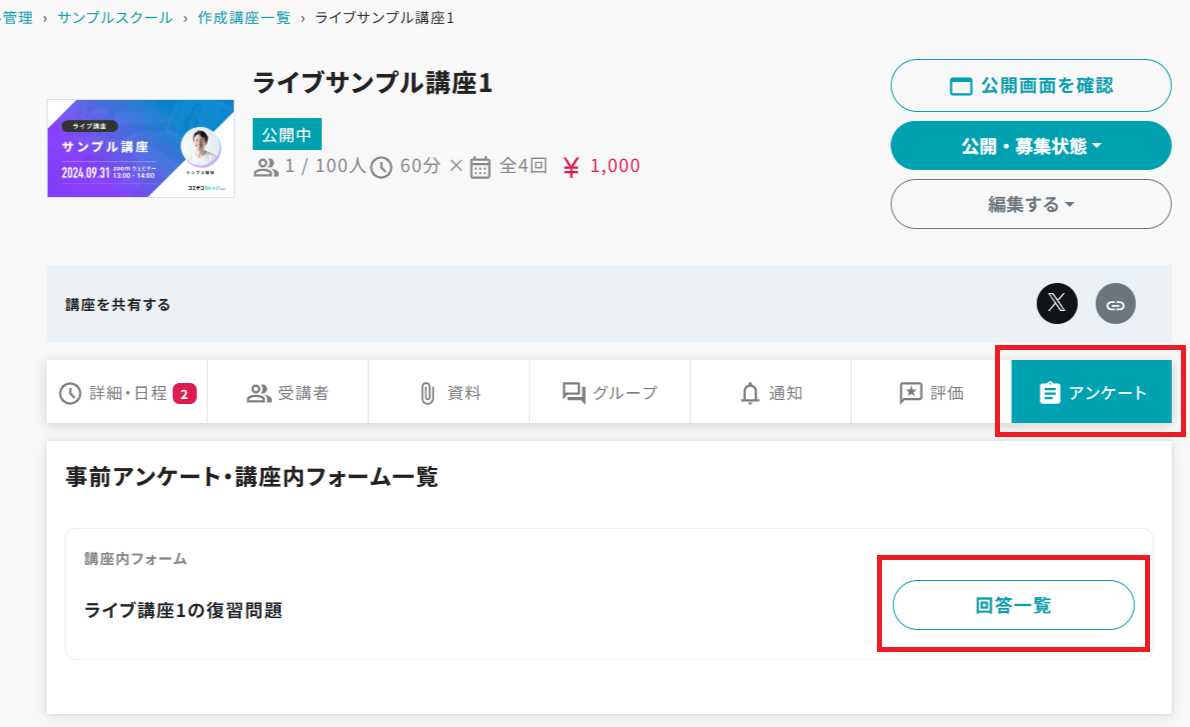Click the people icon on 受講者 tab
The height and width of the screenshot is (727, 1190).
(259, 393)
